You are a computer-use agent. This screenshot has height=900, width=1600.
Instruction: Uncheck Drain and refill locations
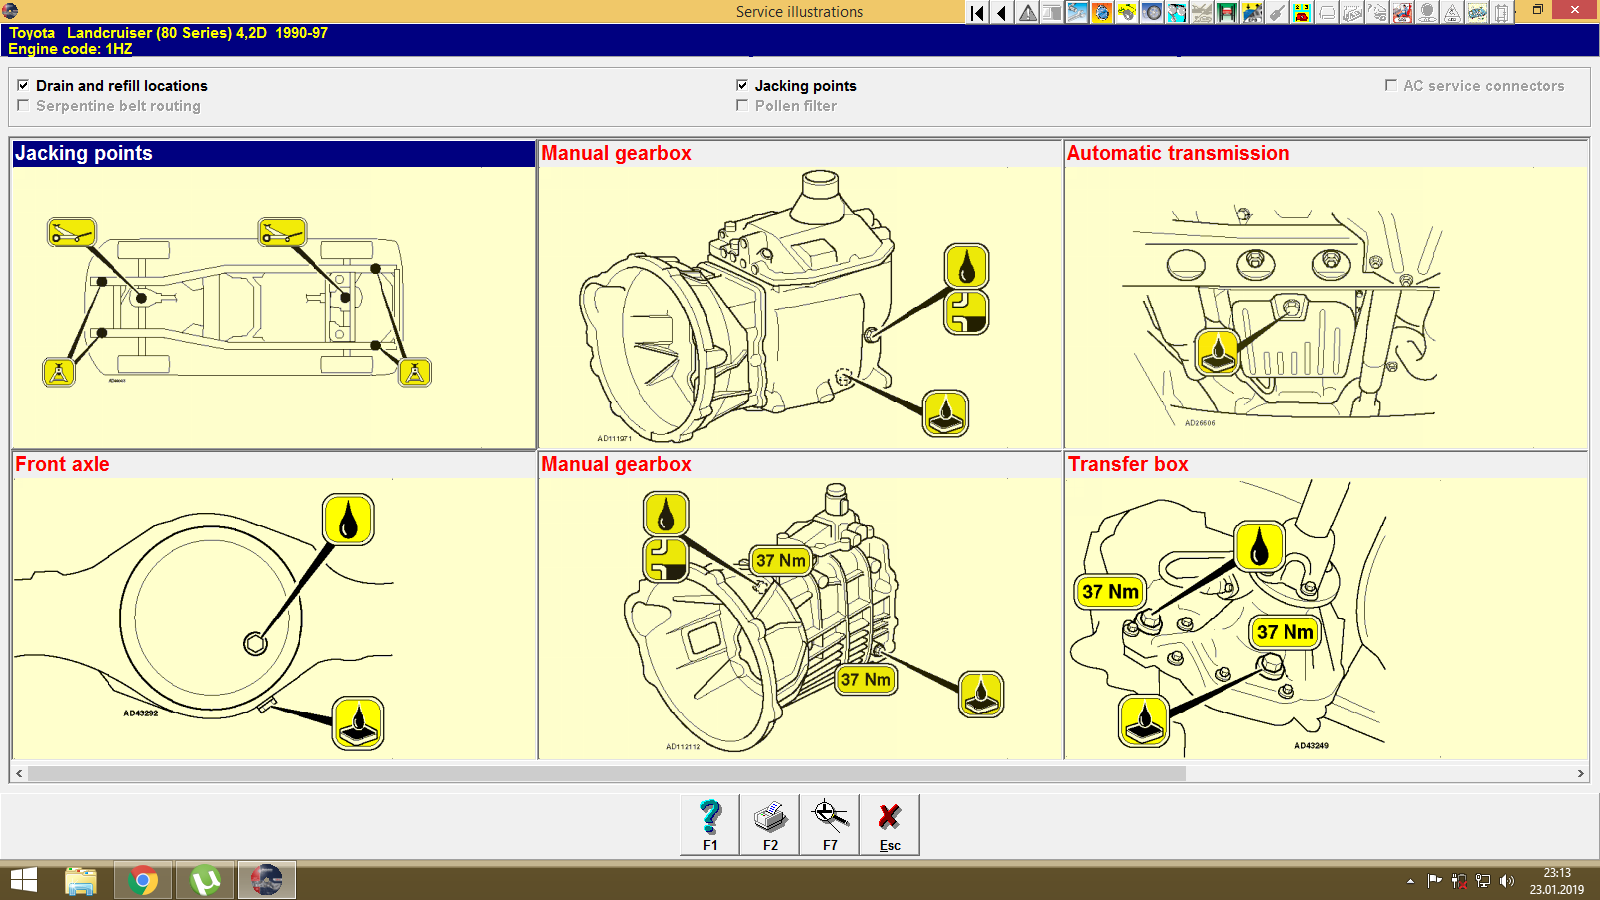24,86
